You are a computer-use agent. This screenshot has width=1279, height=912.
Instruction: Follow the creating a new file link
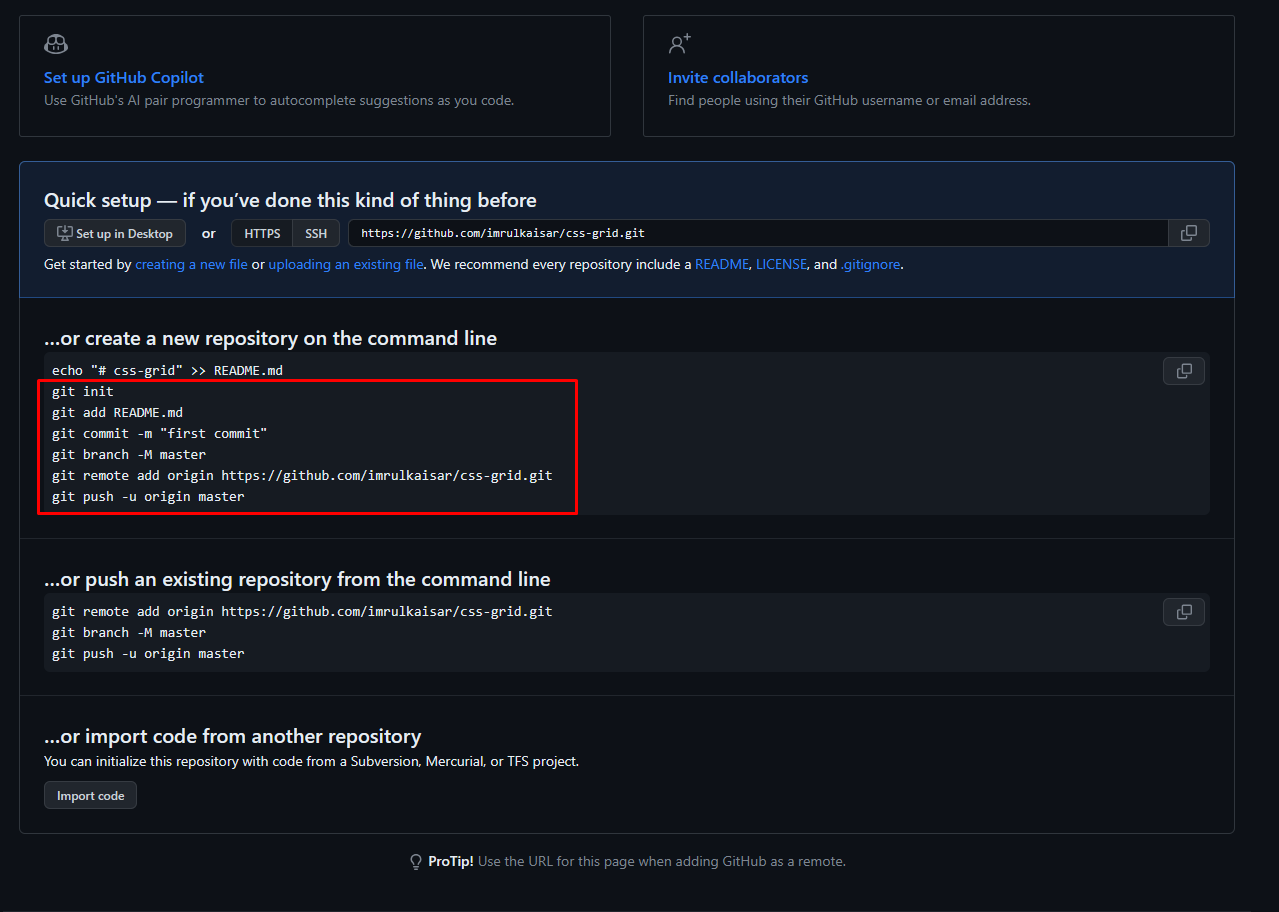(191, 265)
